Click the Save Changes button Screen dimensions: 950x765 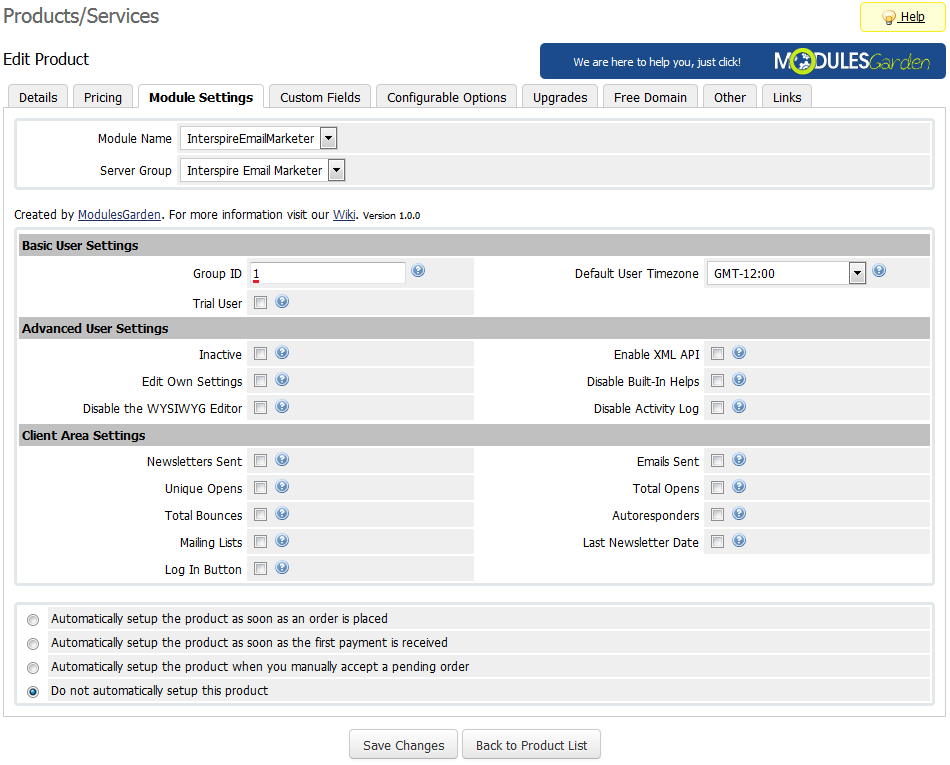(x=404, y=745)
